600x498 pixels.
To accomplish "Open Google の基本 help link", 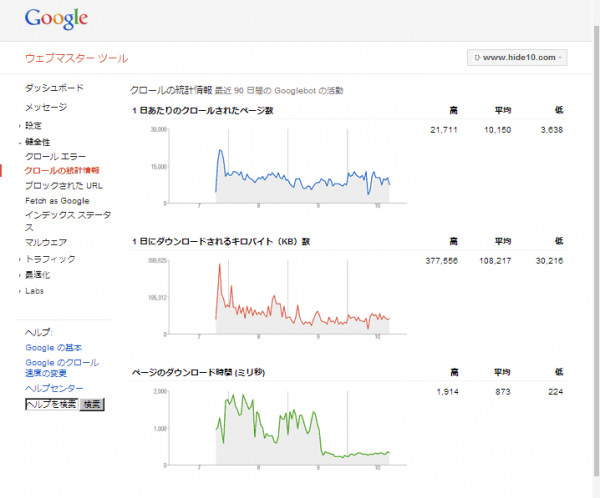I will click(x=54, y=348).
